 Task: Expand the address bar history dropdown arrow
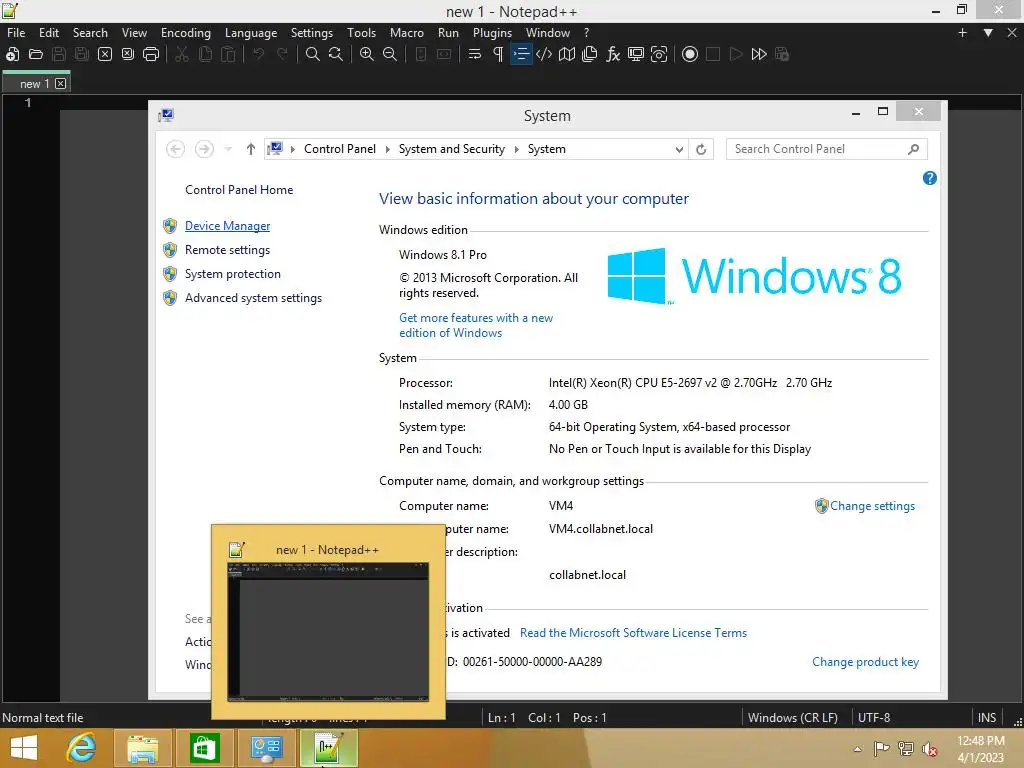pos(679,150)
